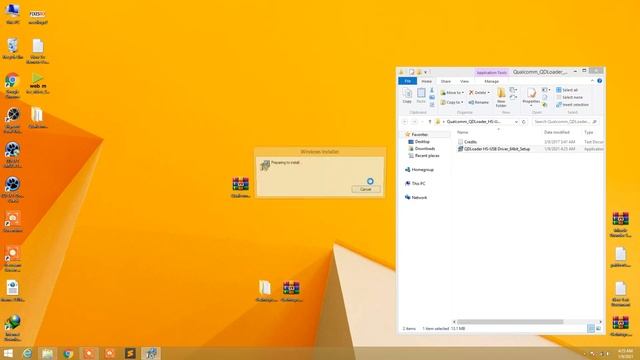Sort by the Name column header
This screenshot has width=640, height=360.
tap(462, 132)
